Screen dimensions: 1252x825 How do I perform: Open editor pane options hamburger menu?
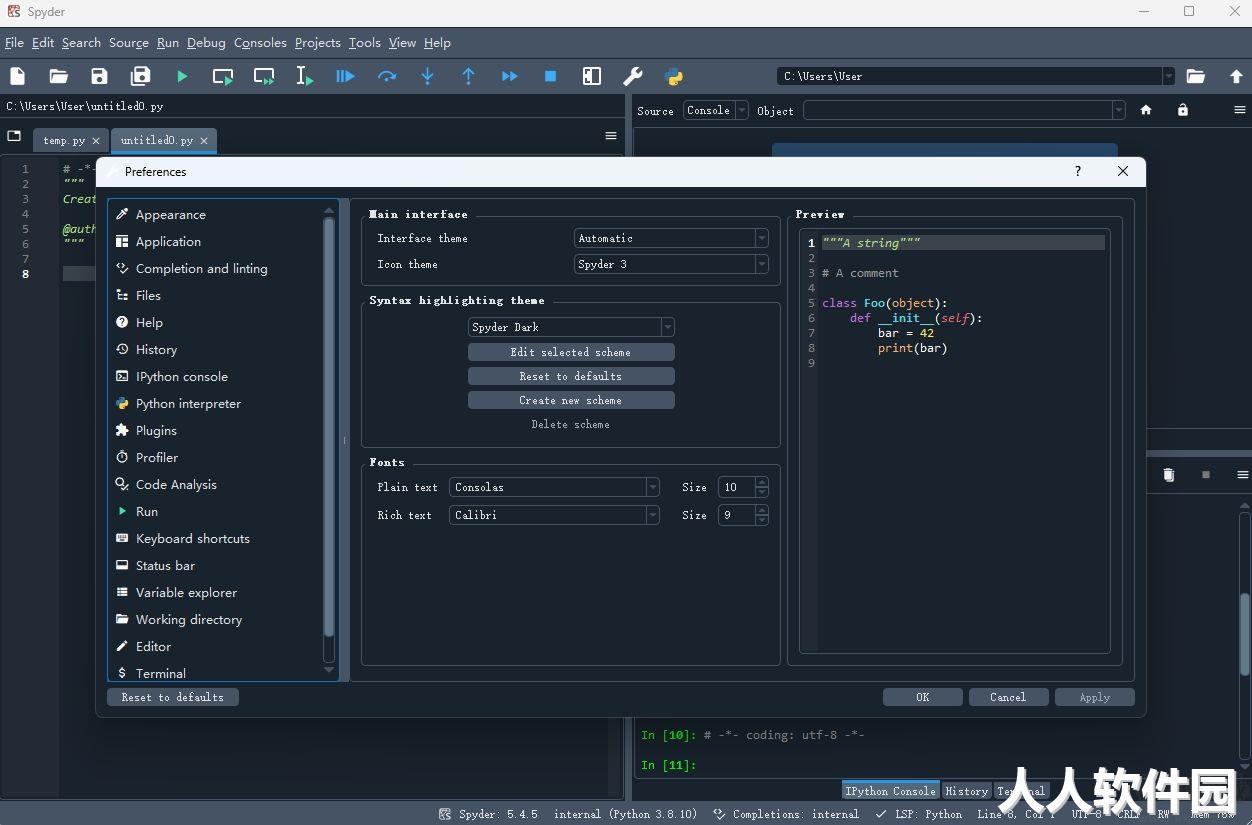[611, 136]
